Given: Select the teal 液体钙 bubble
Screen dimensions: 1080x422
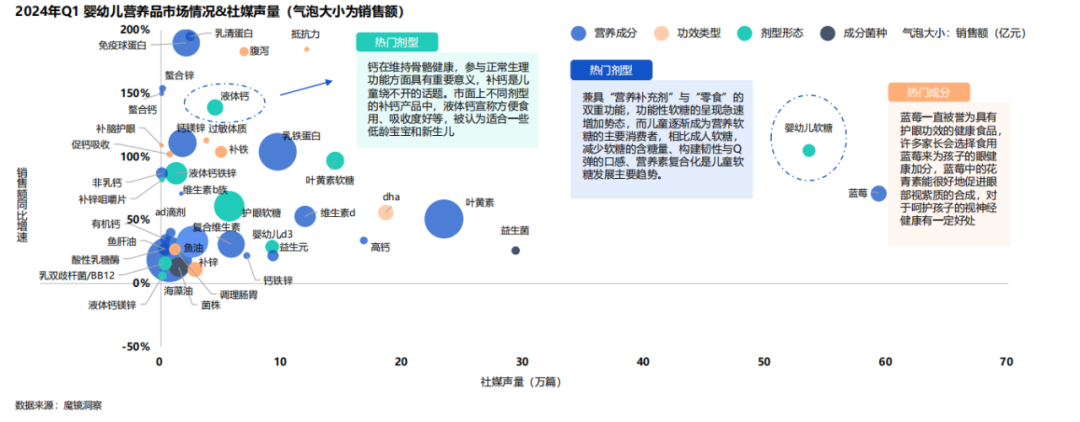Looking at the screenshot, I should (x=215, y=107).
